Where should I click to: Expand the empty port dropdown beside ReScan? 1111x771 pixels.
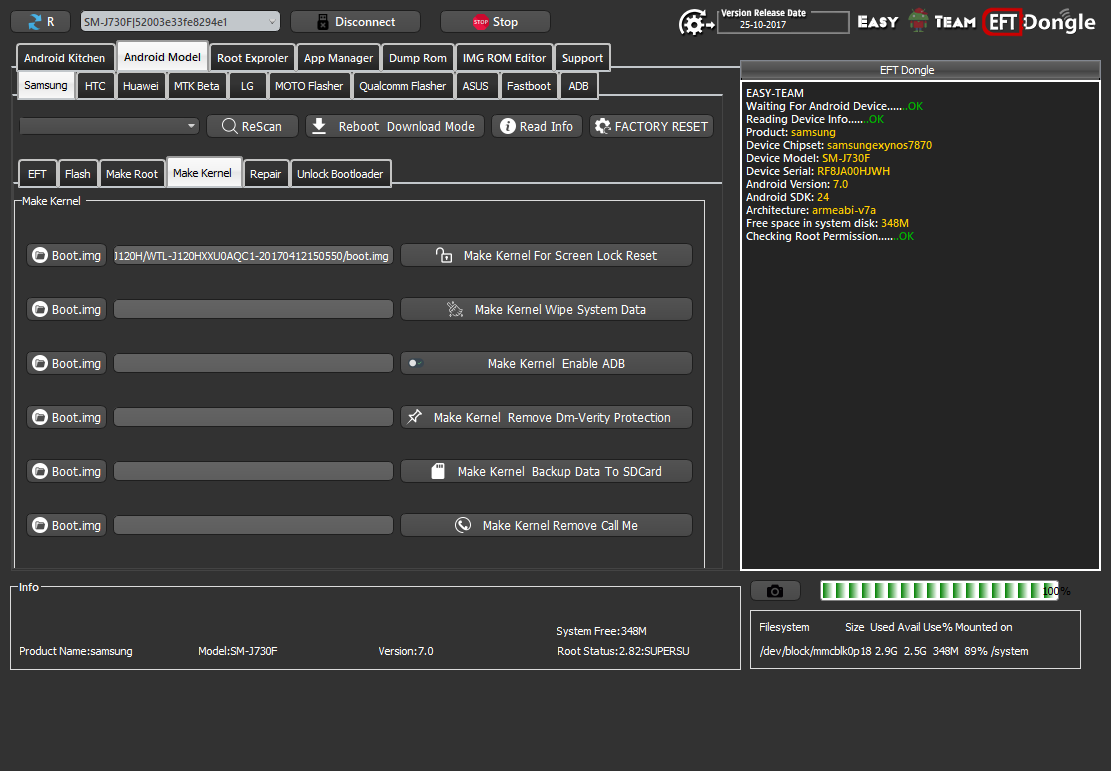pos(109,126)
